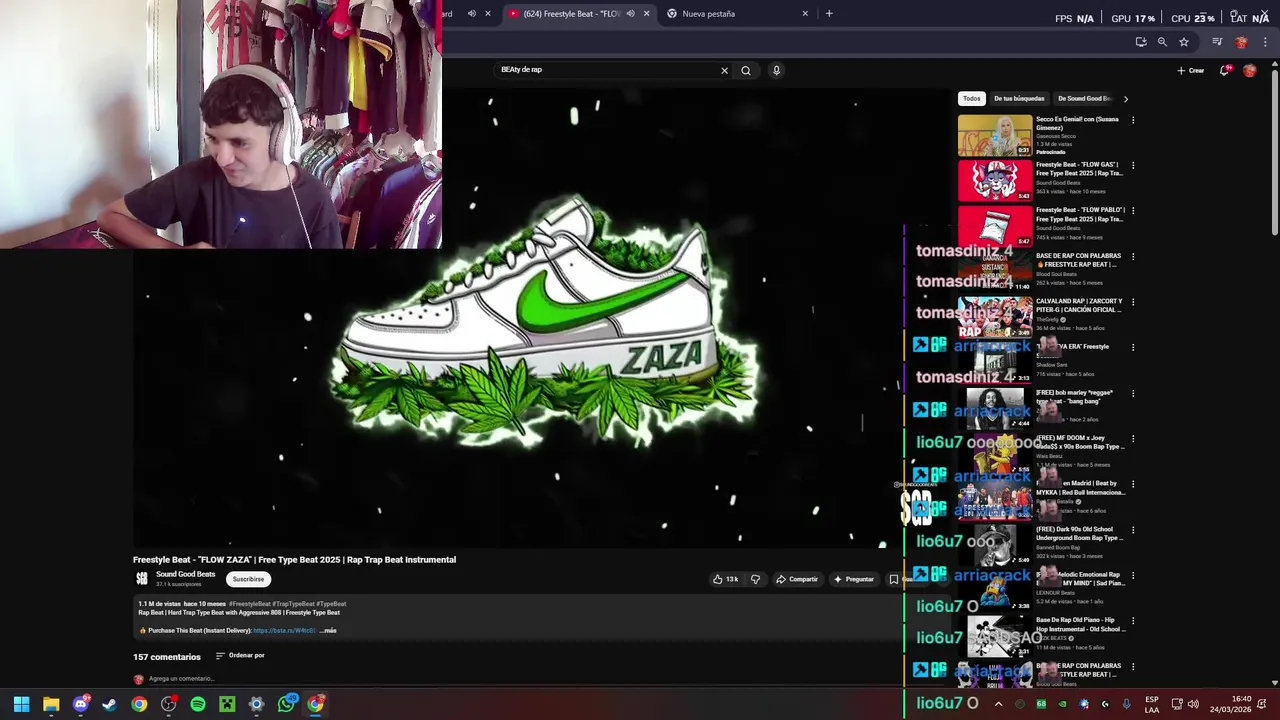Open Spotify from taskbar
The image size is (1280, 720).
click(x=198, y=704)
